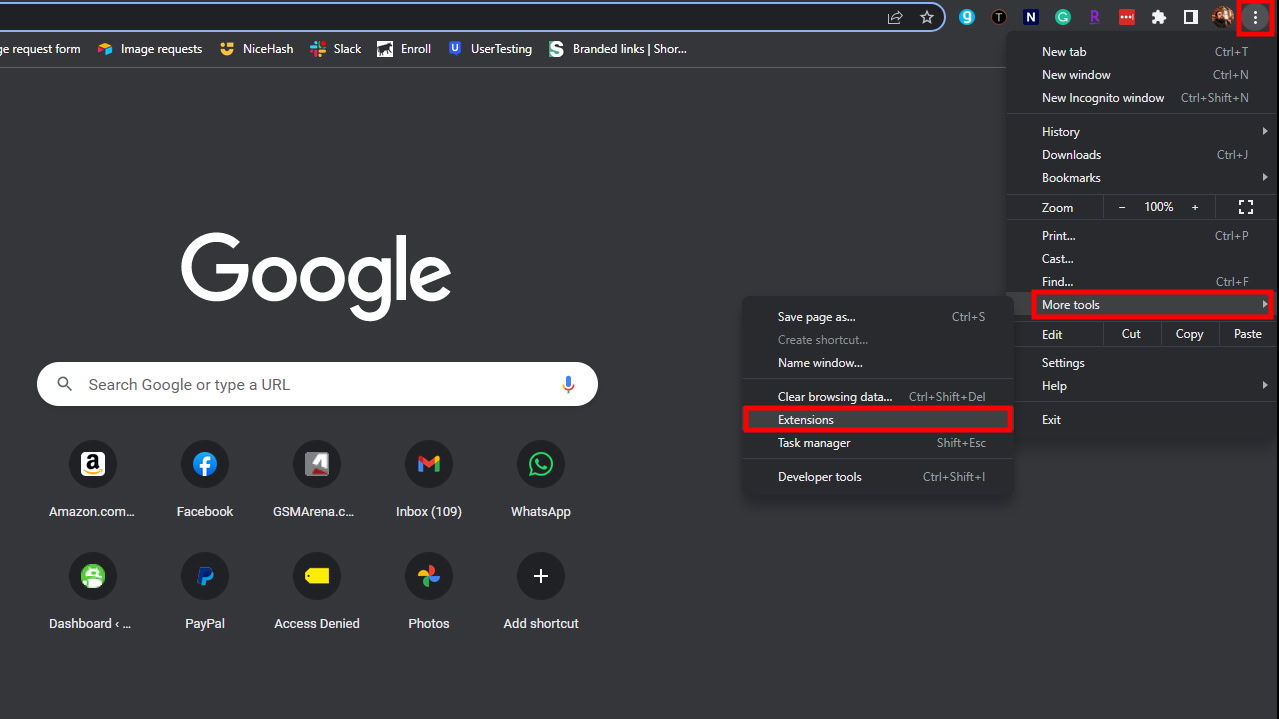Choose Find... in the menu

1141,282
